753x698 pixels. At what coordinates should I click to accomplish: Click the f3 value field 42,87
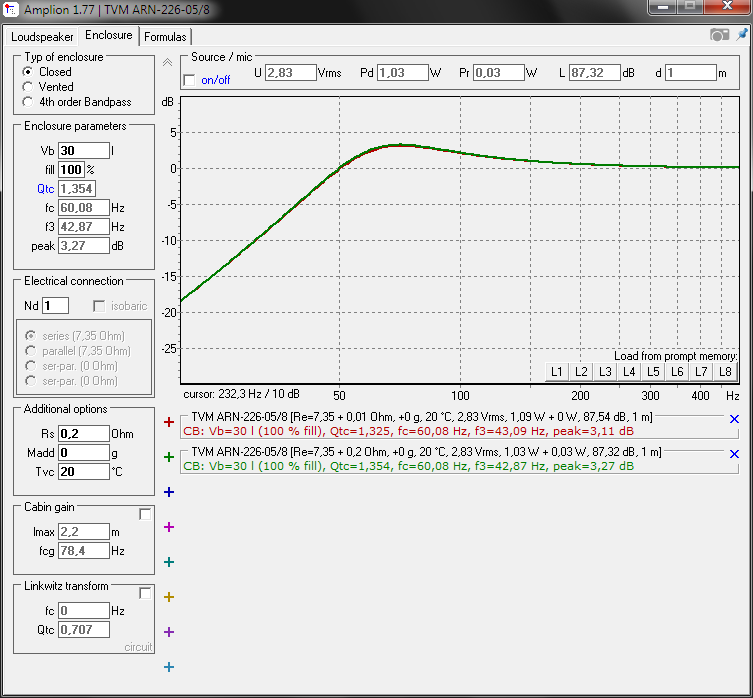84,227
